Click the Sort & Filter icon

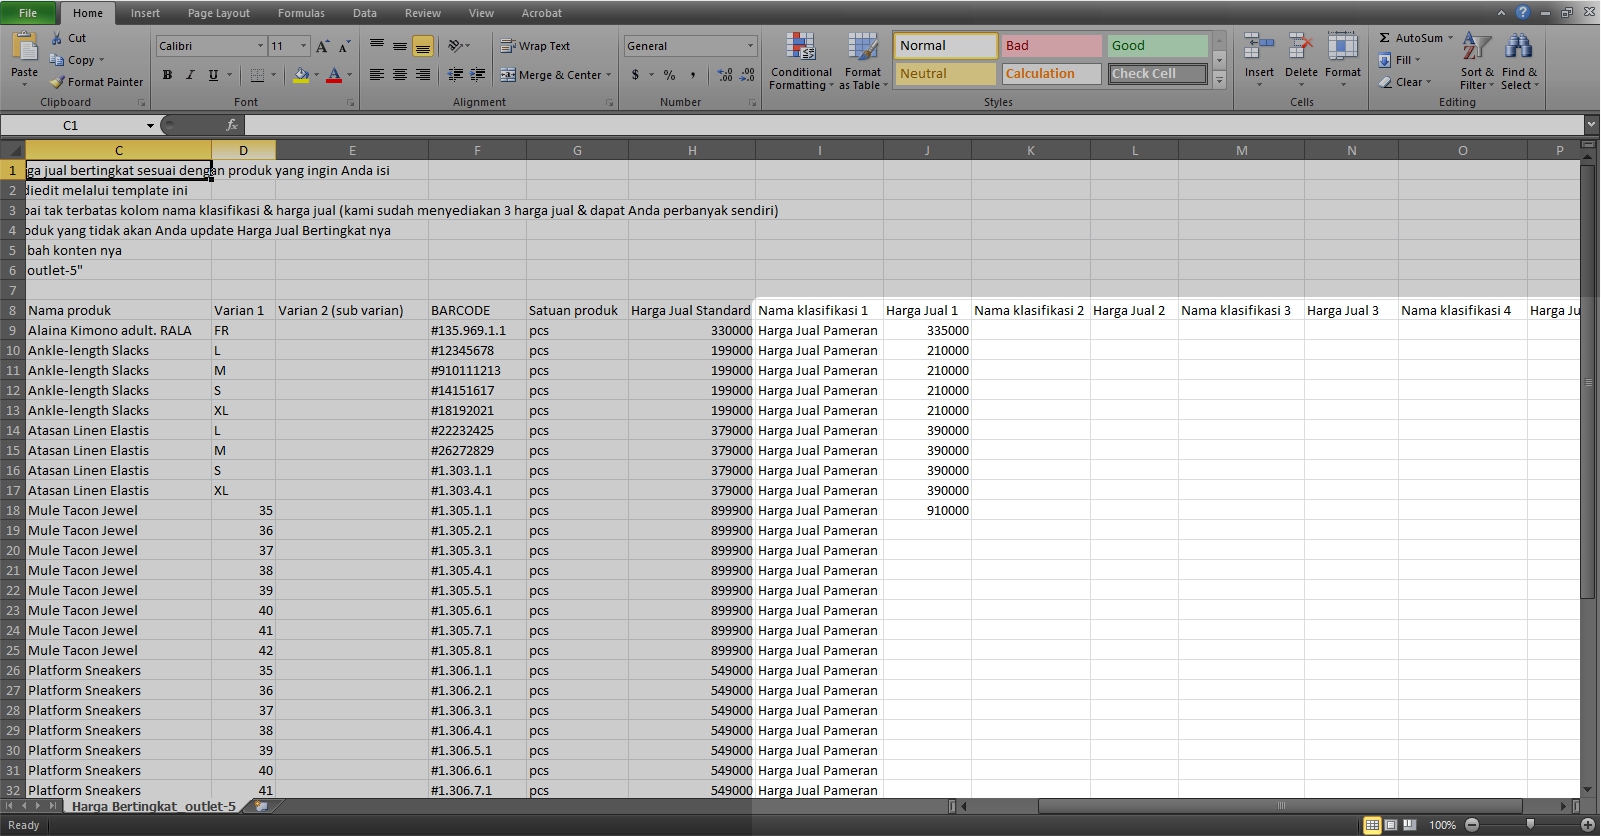pyautogui.click(x=1476, y=47)
